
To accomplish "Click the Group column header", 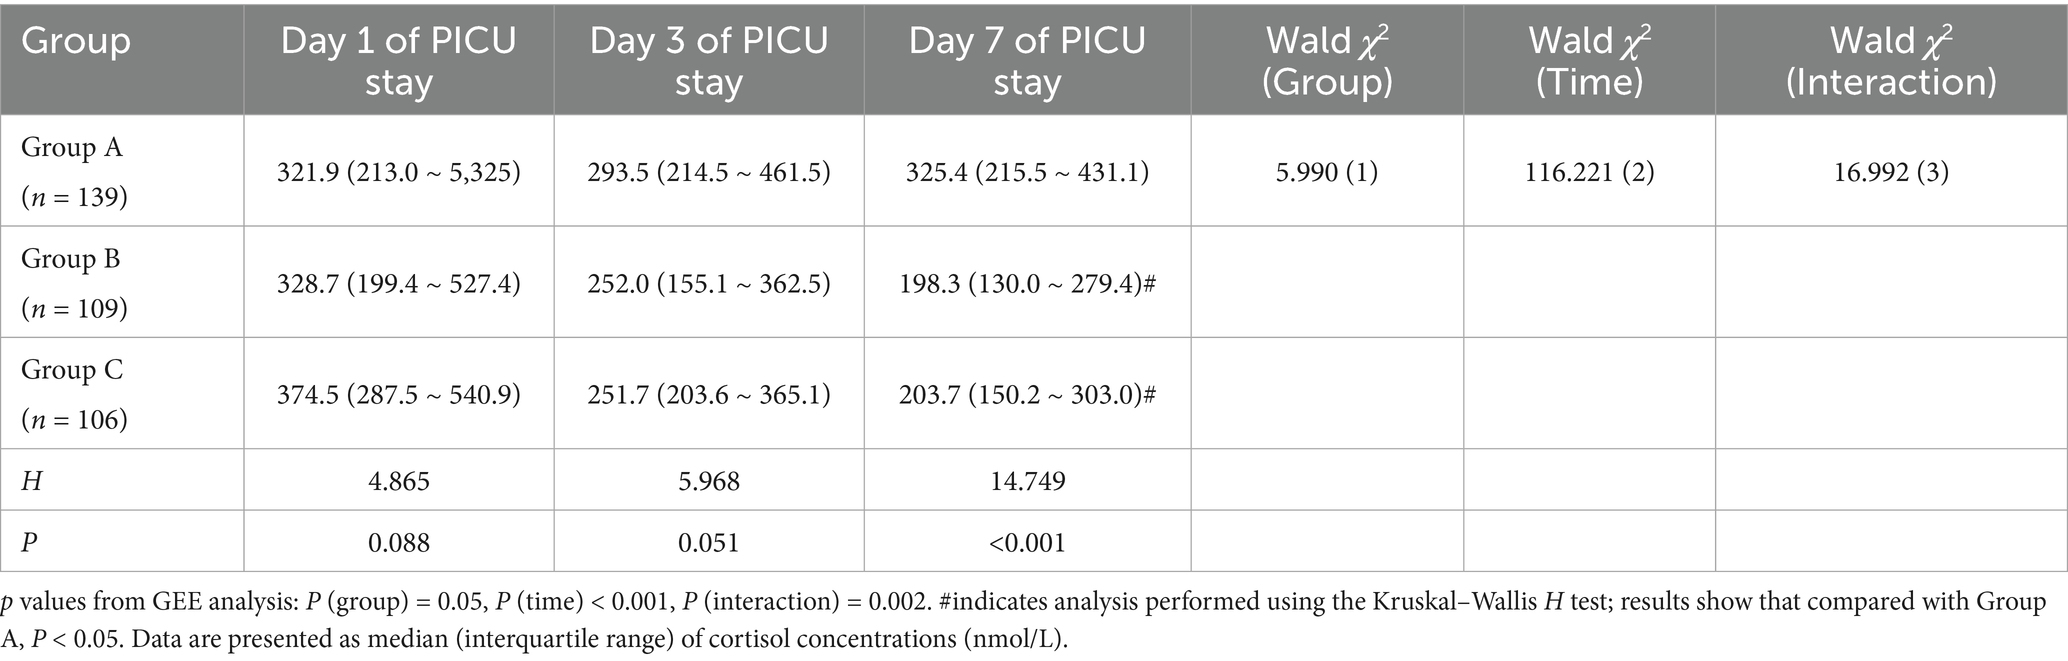I will point(76,41).
